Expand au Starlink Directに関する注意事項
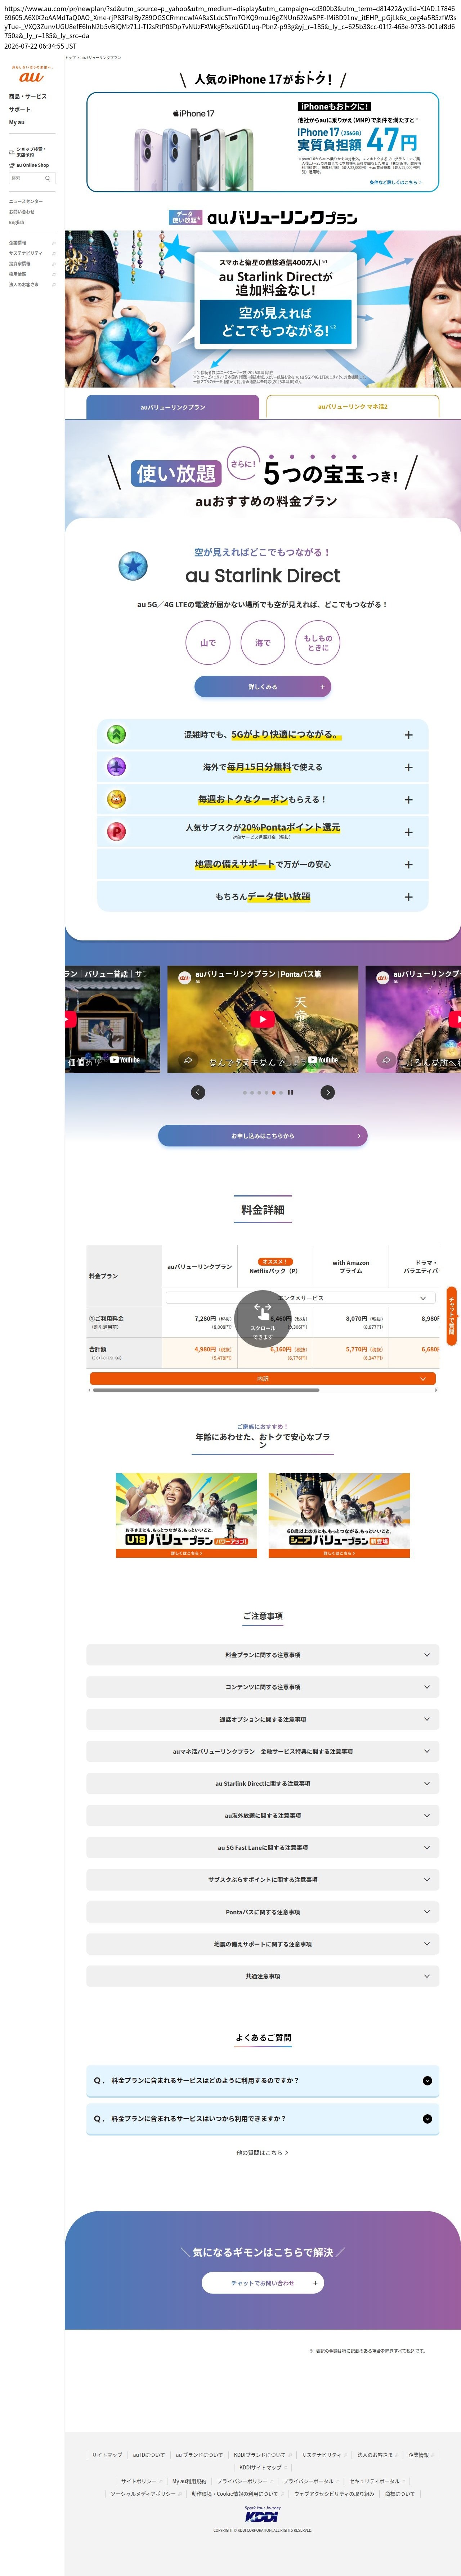This screenshot has width=461, height=2576. coord(263,1783)
